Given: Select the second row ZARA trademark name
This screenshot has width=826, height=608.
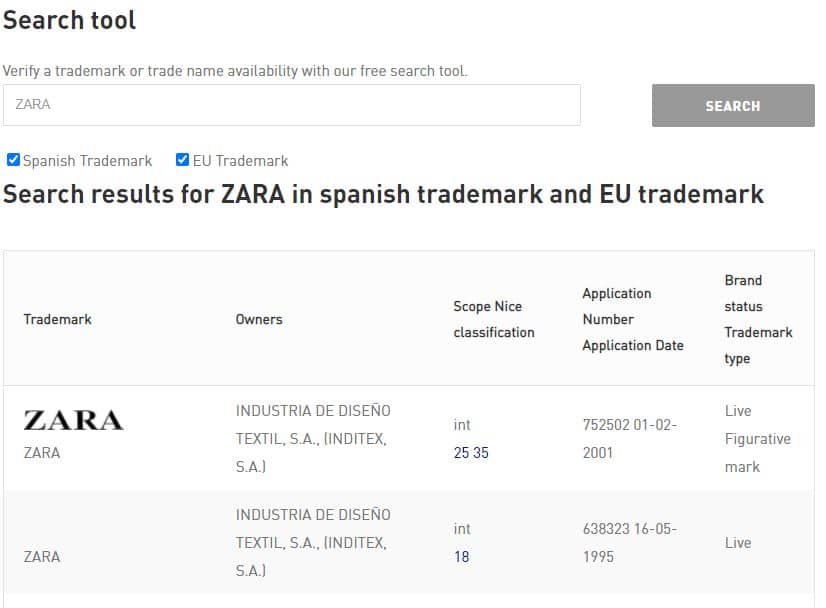Looking at the screenshot, I should 42,557.
